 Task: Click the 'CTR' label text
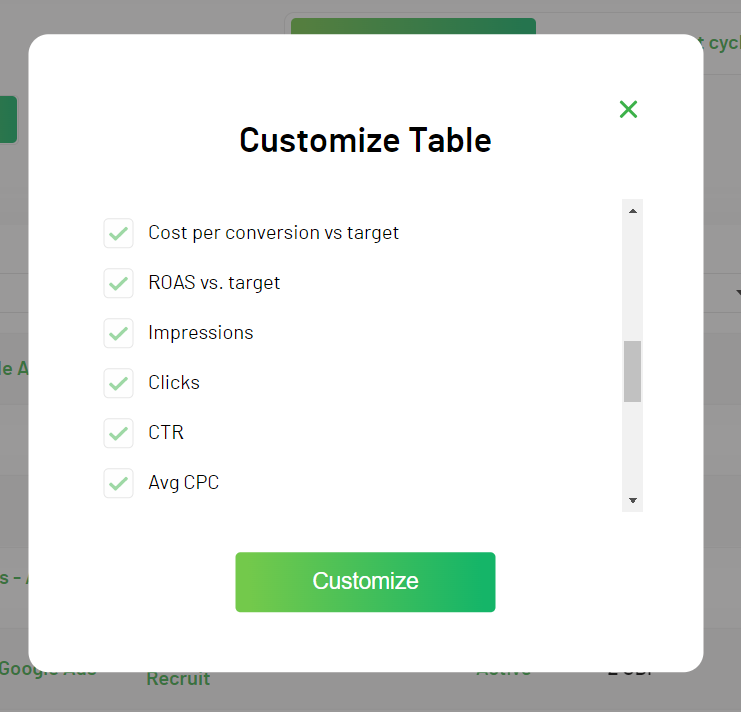pyautogui.click(x=166, y=433)
